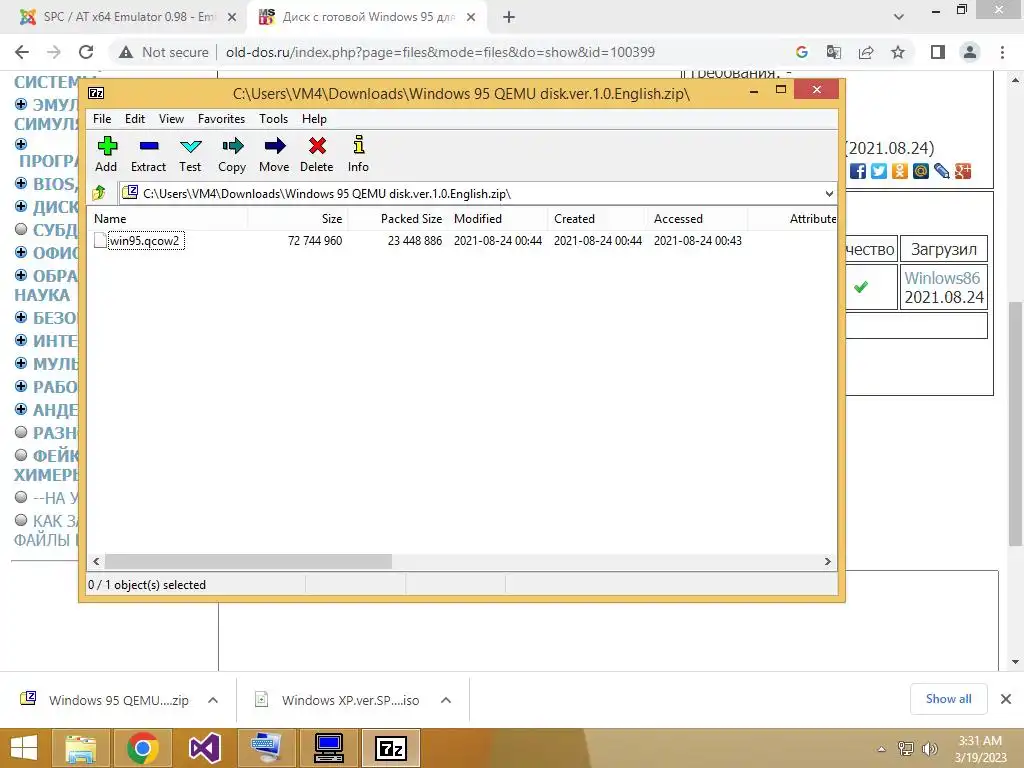The image size is (1024, 768).
Task: Click the browser page vertical scrollbar
Action: (x=1015, y=424)
